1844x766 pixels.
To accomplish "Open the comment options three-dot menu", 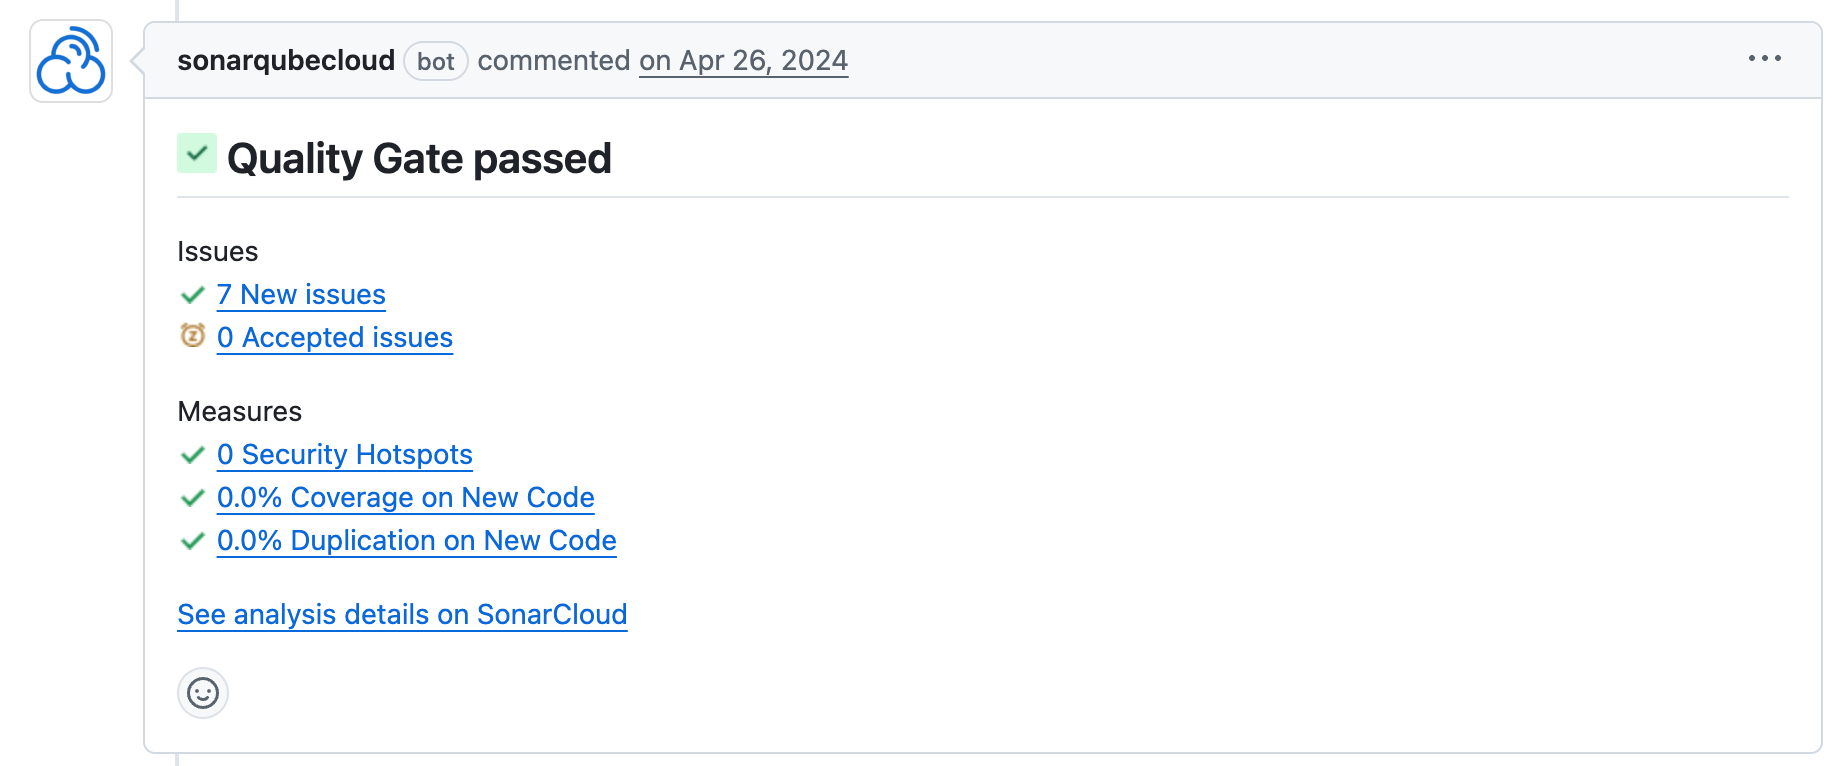I will click(x=1764, y=59).
